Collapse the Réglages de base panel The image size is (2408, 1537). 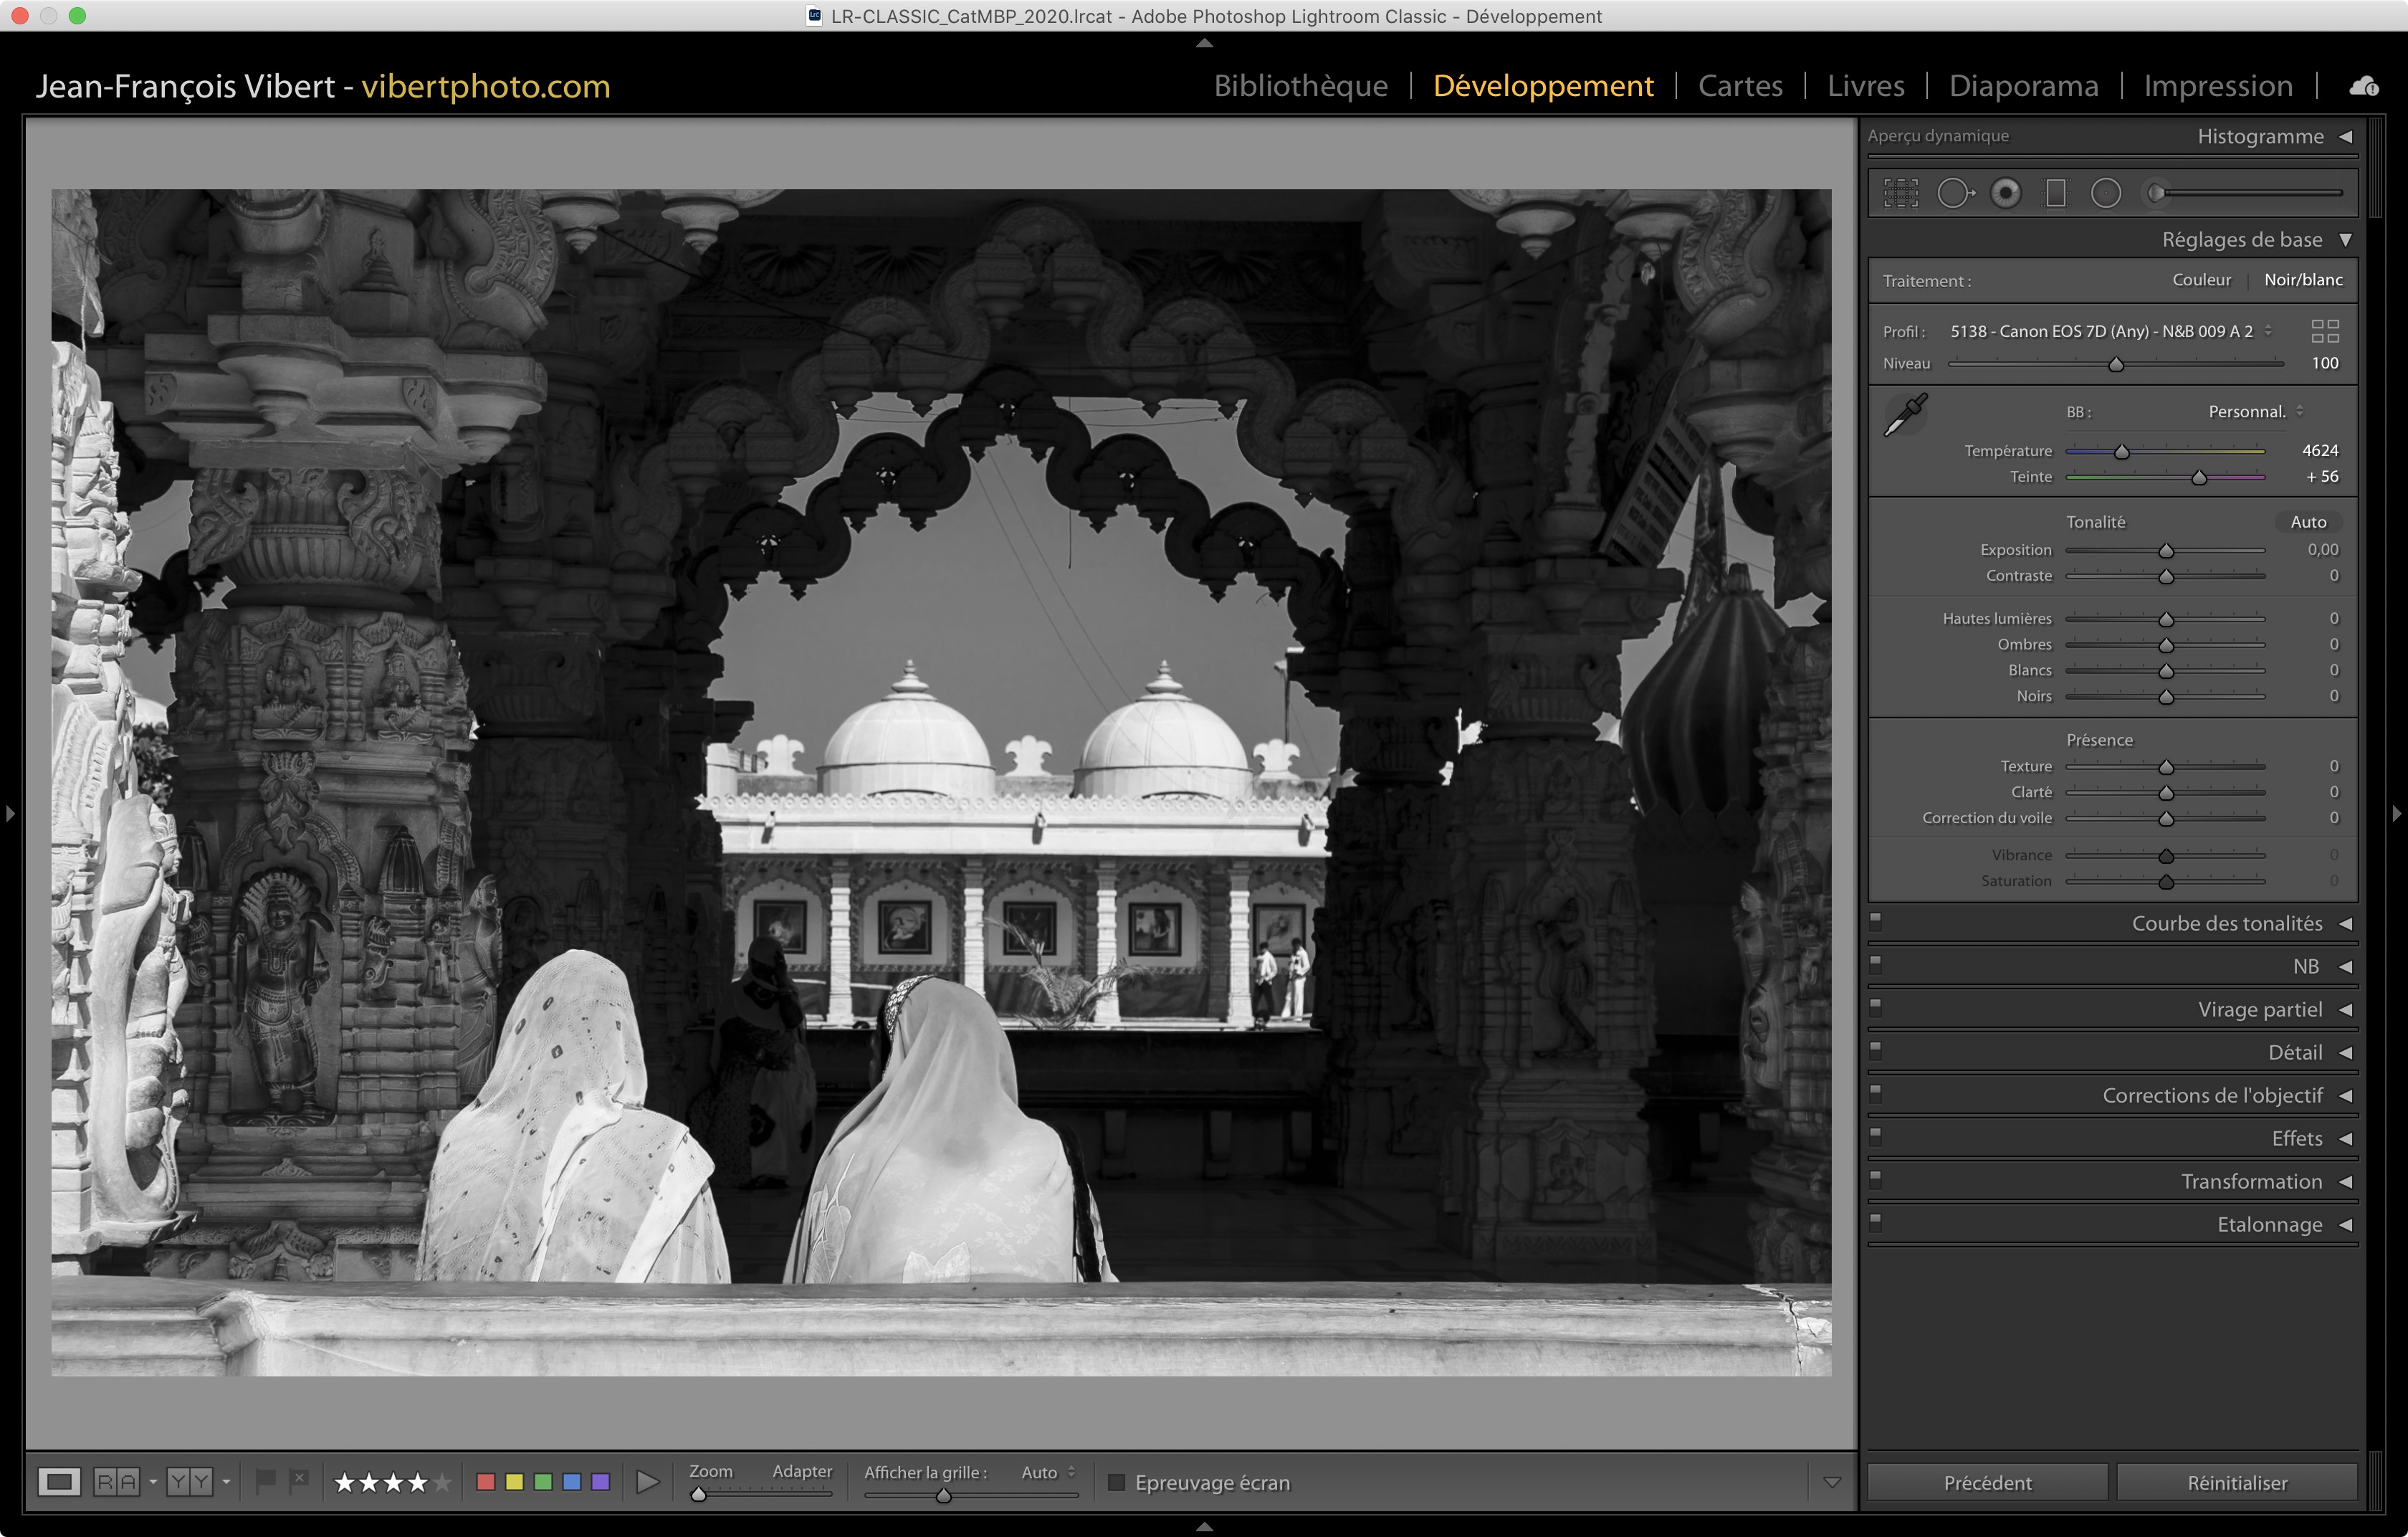coord(2345,240)
